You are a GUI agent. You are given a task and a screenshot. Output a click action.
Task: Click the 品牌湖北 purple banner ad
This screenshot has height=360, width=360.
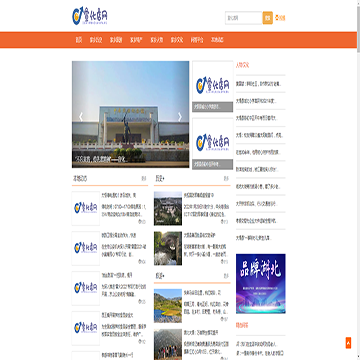point(261,284)
